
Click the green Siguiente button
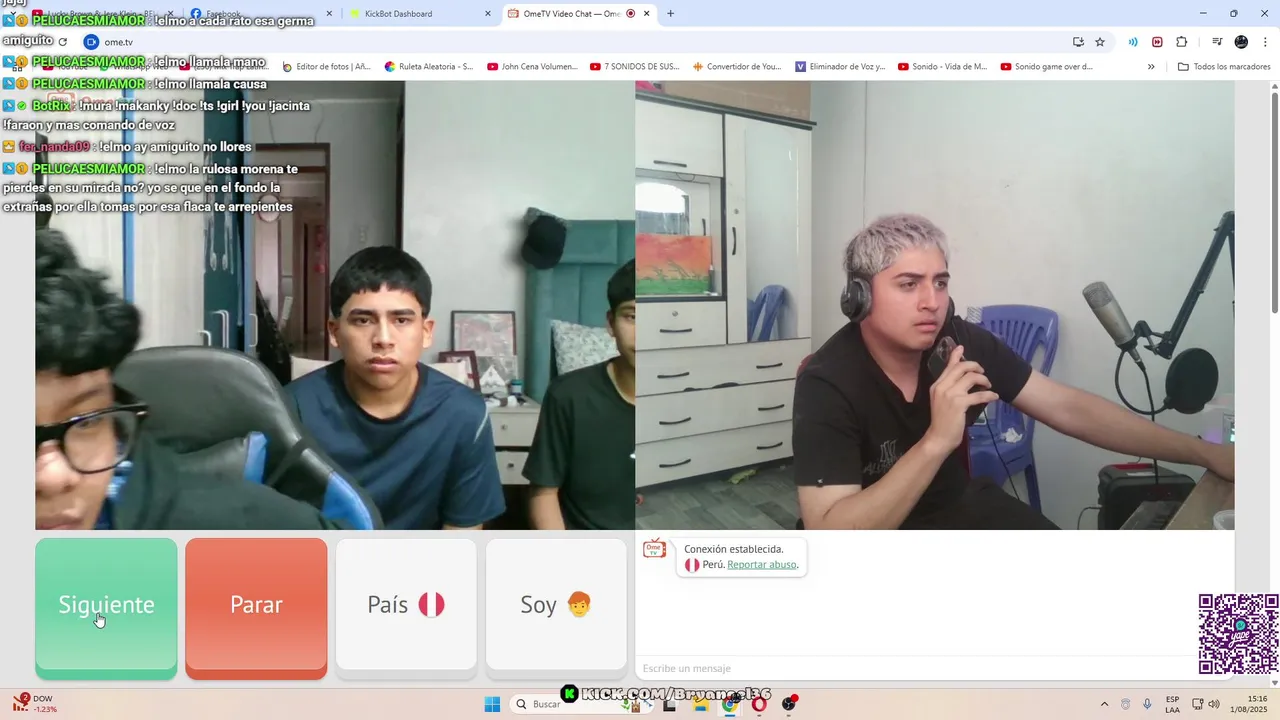(106, 608)
